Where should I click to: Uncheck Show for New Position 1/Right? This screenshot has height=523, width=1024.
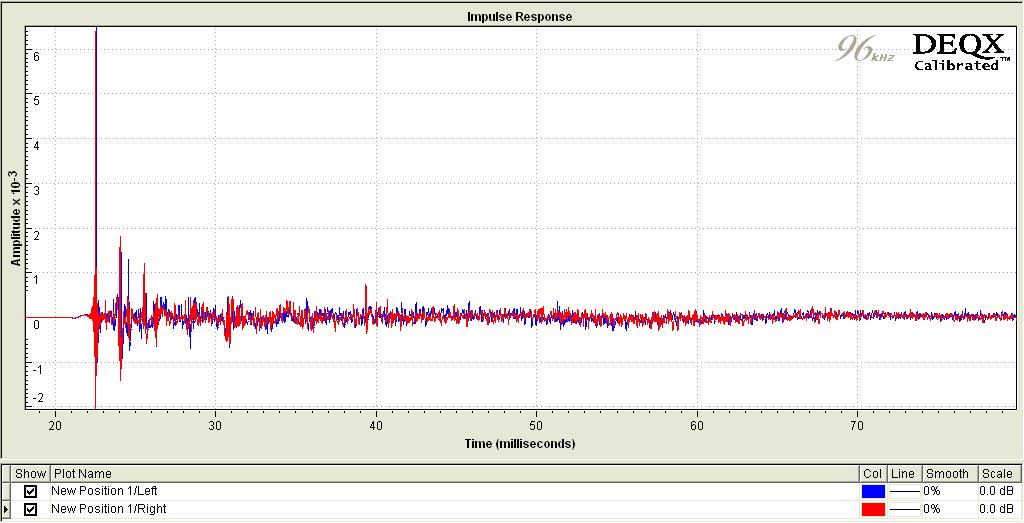coord(30,509)
